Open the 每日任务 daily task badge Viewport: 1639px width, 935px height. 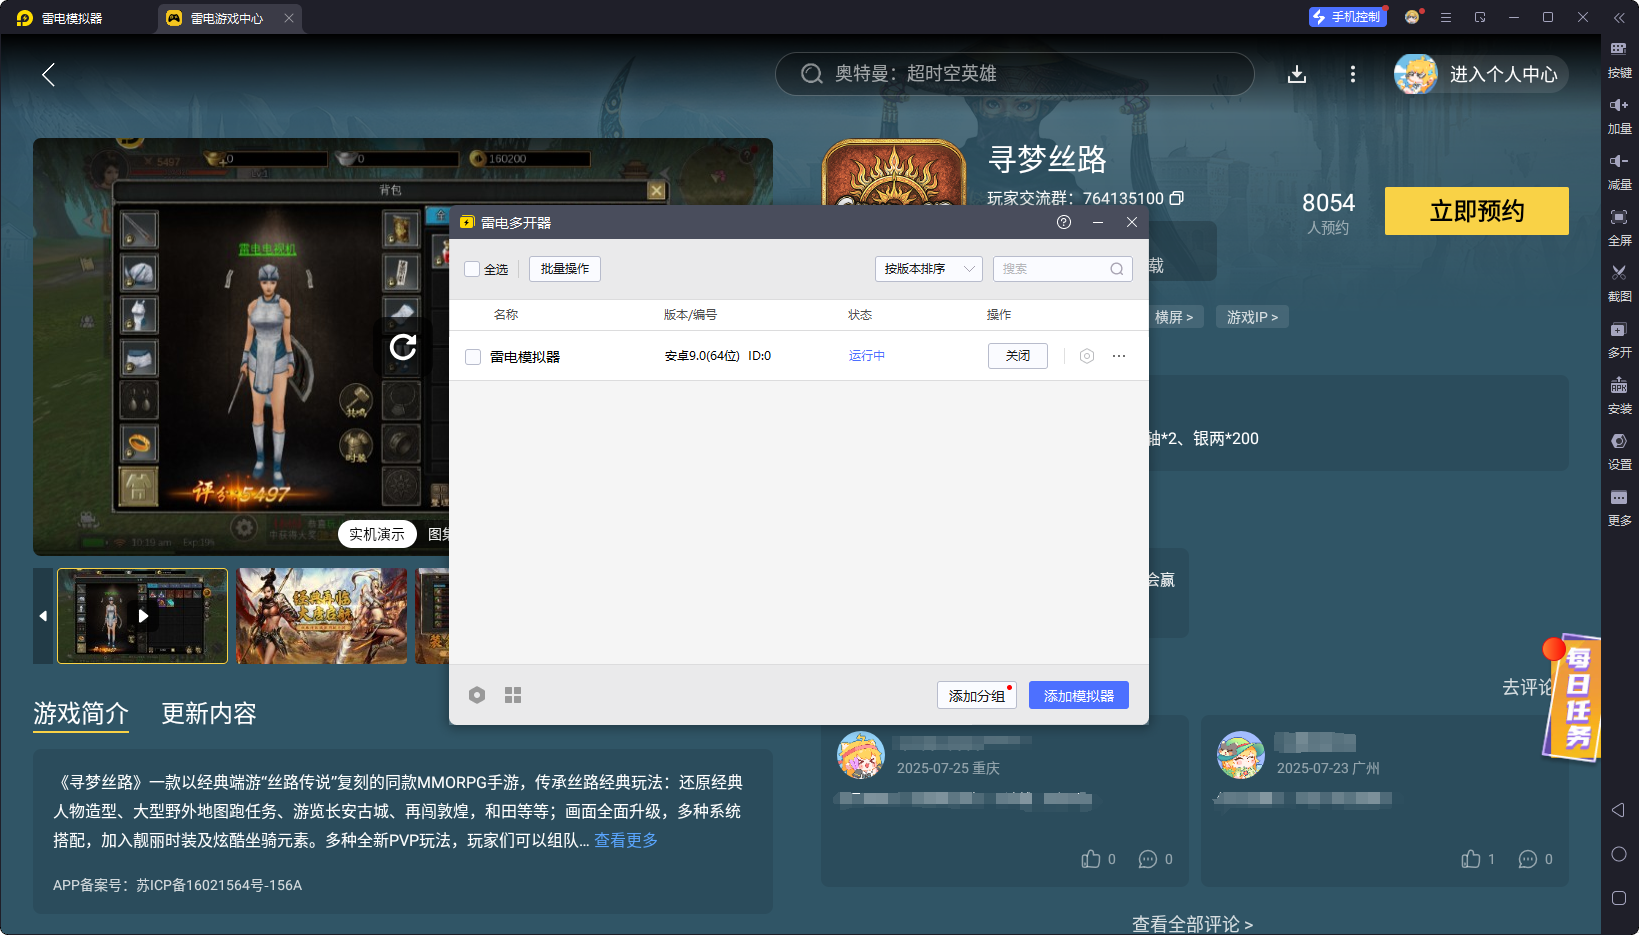(x=1573, y=697)
